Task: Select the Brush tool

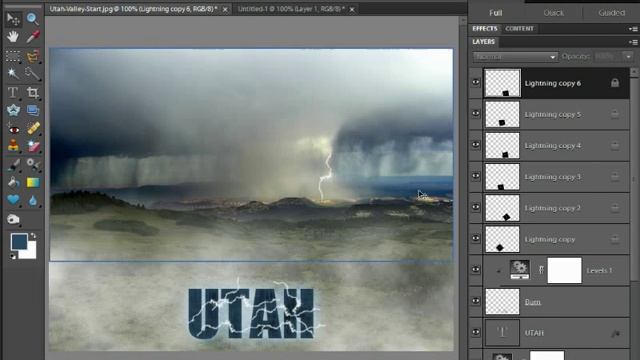Action: [13, 164]
